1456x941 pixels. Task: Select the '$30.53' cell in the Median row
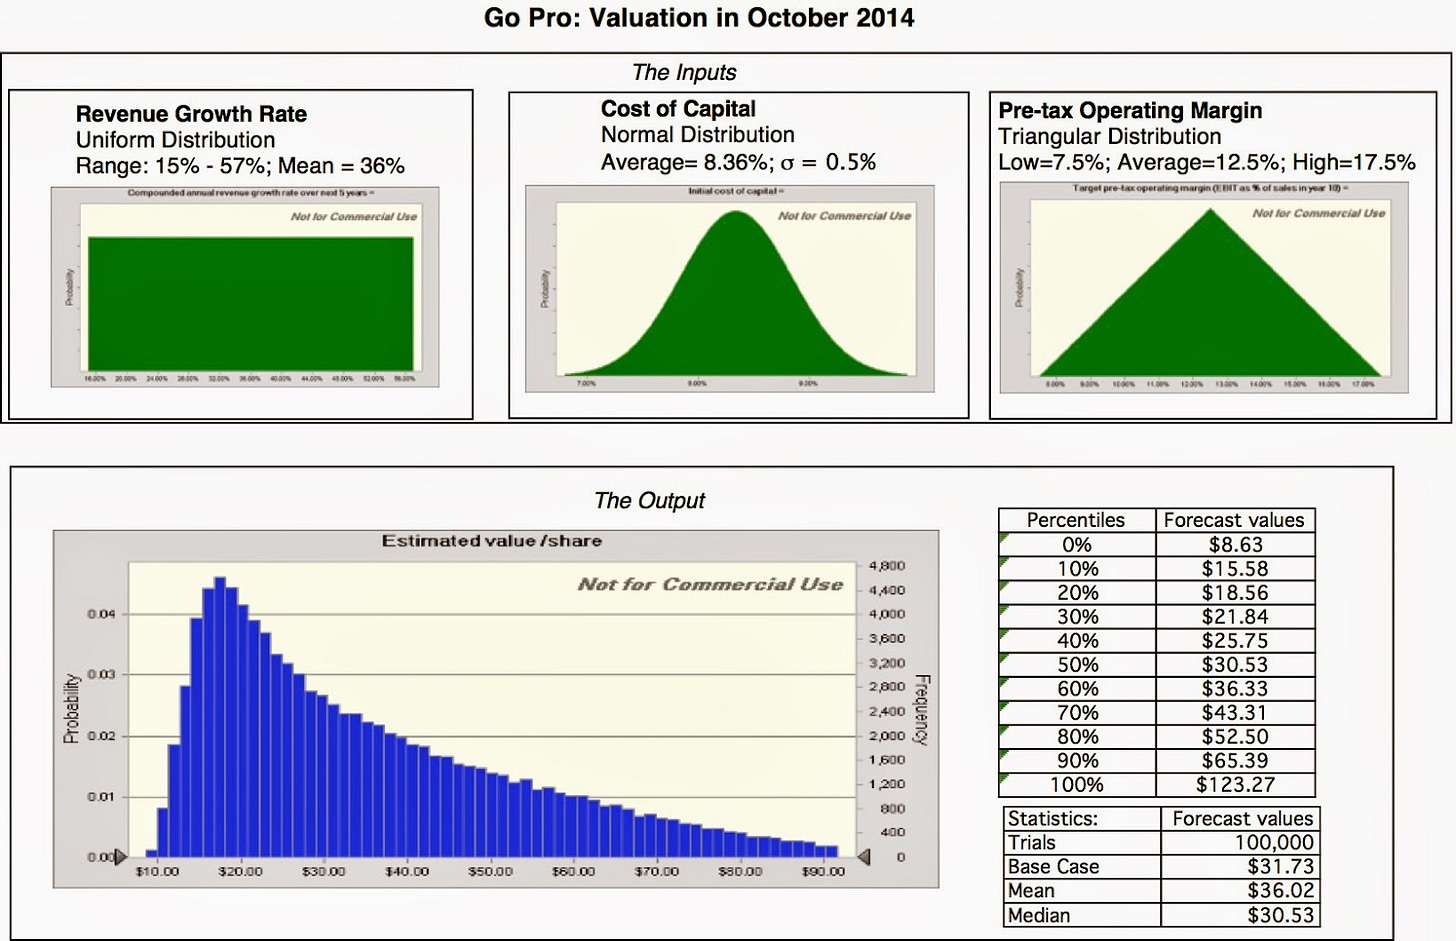1240,915
